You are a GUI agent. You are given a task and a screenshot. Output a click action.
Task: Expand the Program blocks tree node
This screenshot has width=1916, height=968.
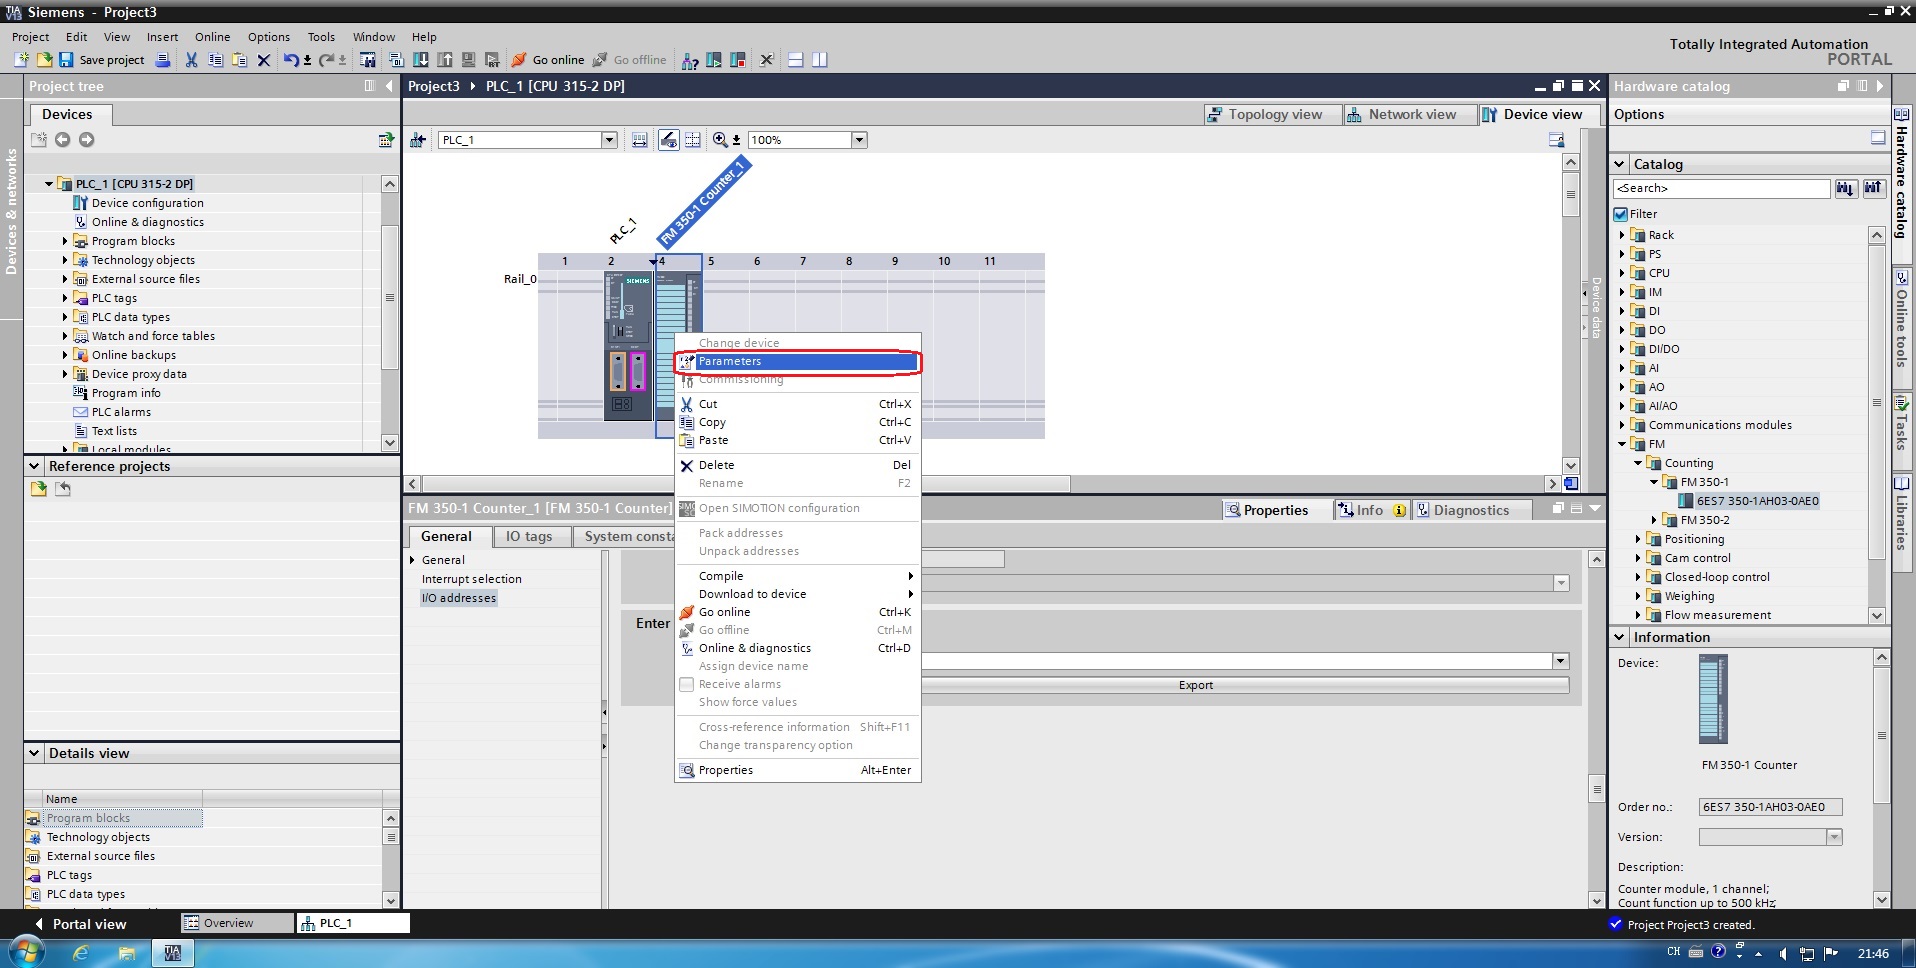(x=65, y=241)
